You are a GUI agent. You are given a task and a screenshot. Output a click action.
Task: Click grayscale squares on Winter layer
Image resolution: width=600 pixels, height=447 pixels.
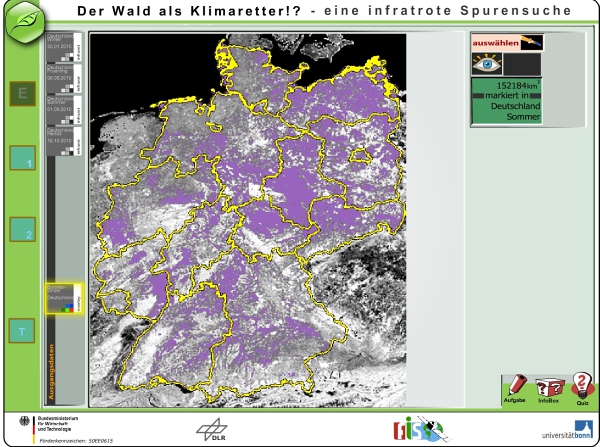point(67,57)
